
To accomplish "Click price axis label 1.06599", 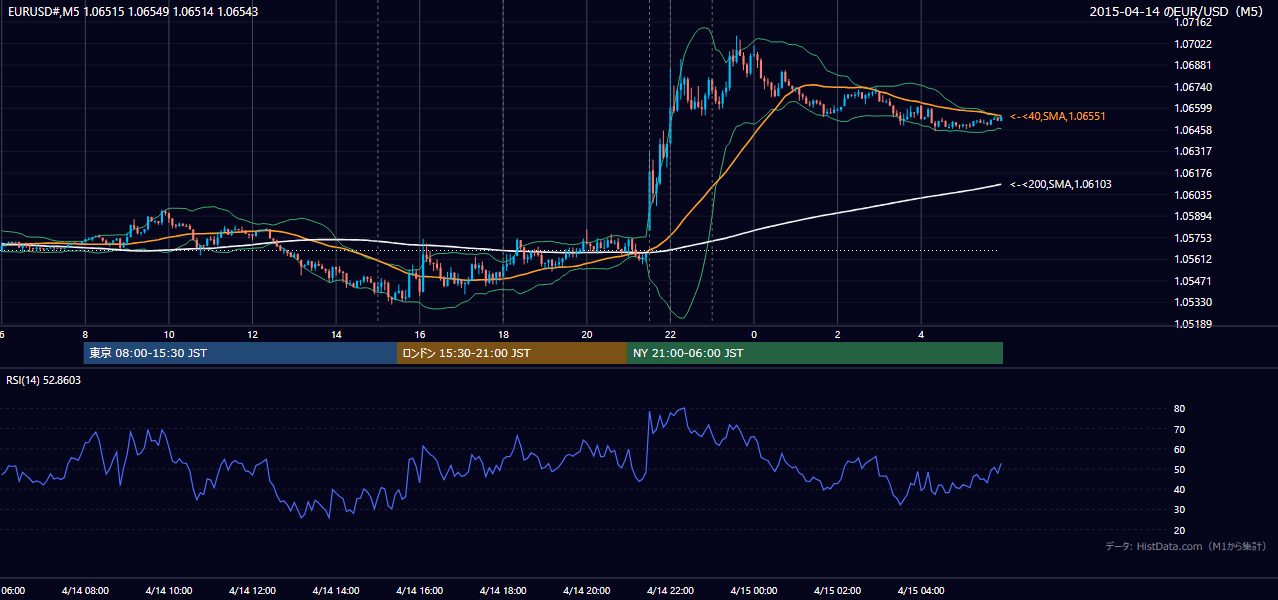I will [1194, 109].
